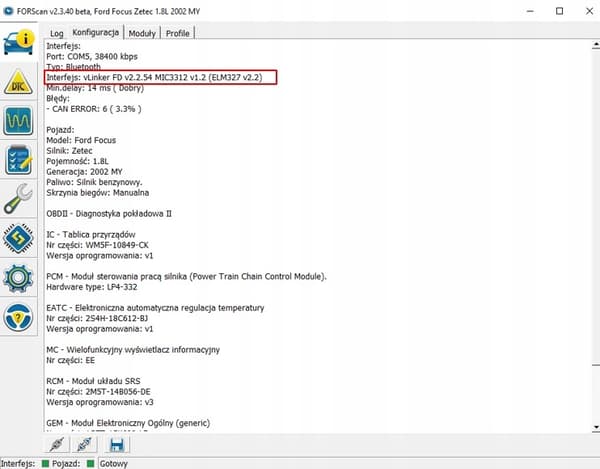Open the help steering wheel icon
This screenshot has height=469, width=600.
coord(18,317)
